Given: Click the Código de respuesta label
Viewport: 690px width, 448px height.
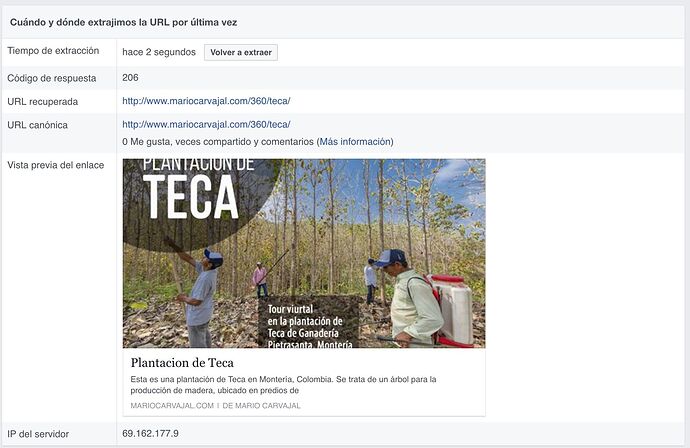Looking at the screenshot, I should click(51, 78).
